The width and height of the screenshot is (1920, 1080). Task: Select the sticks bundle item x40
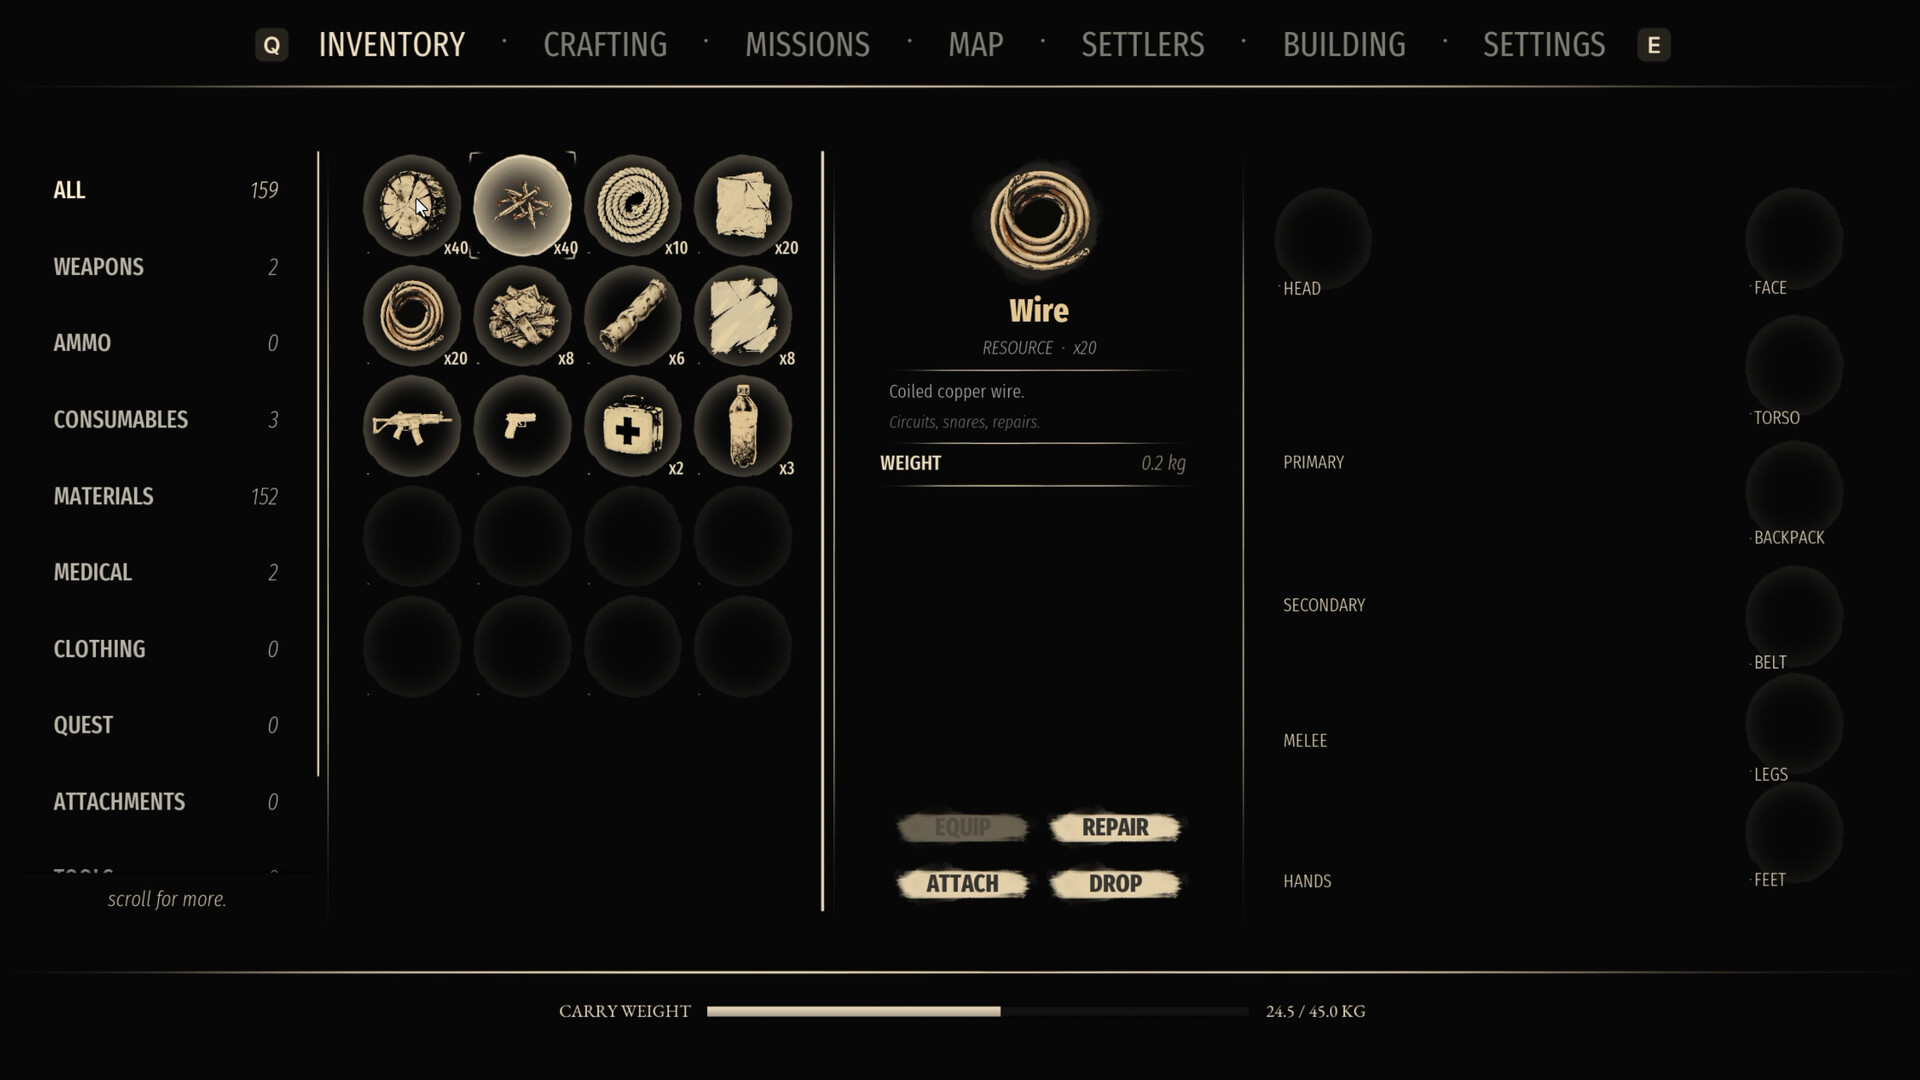[x=522, y=205]
